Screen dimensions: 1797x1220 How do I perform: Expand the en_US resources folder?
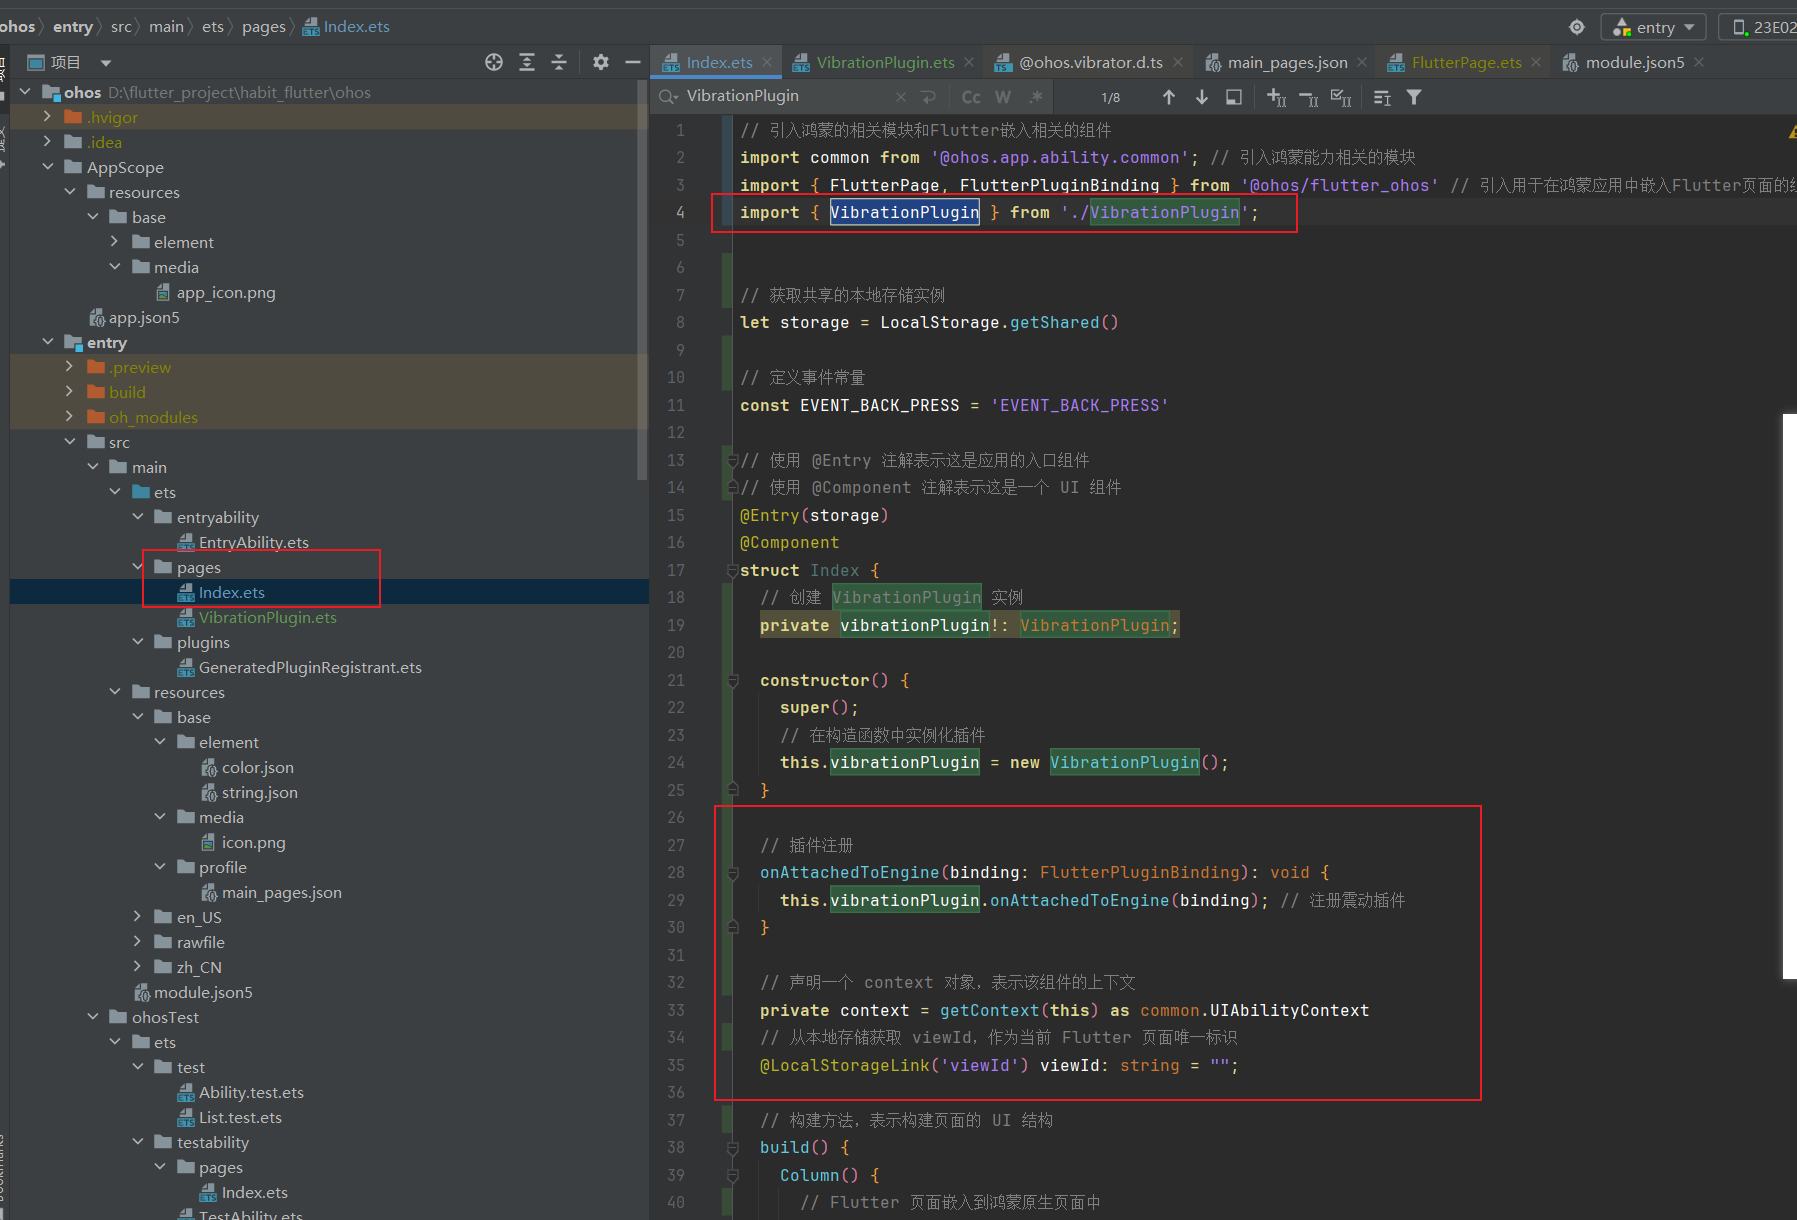(138, 917)
